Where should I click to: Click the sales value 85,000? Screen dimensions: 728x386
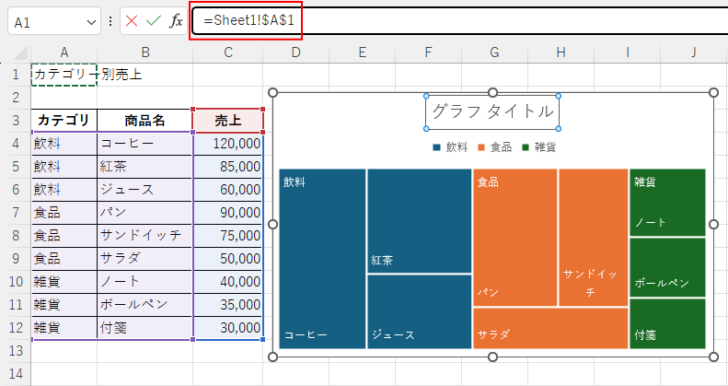click(228, 167)
